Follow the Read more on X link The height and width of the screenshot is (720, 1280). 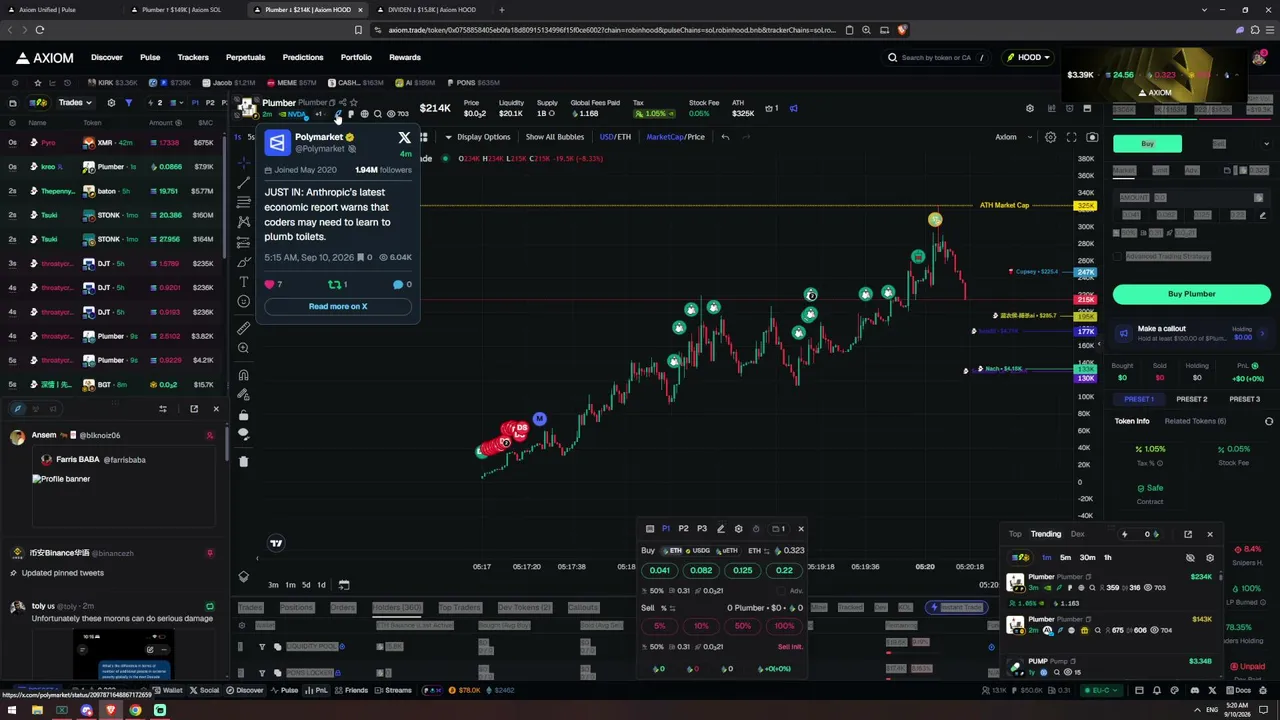[x=338, y=306]
